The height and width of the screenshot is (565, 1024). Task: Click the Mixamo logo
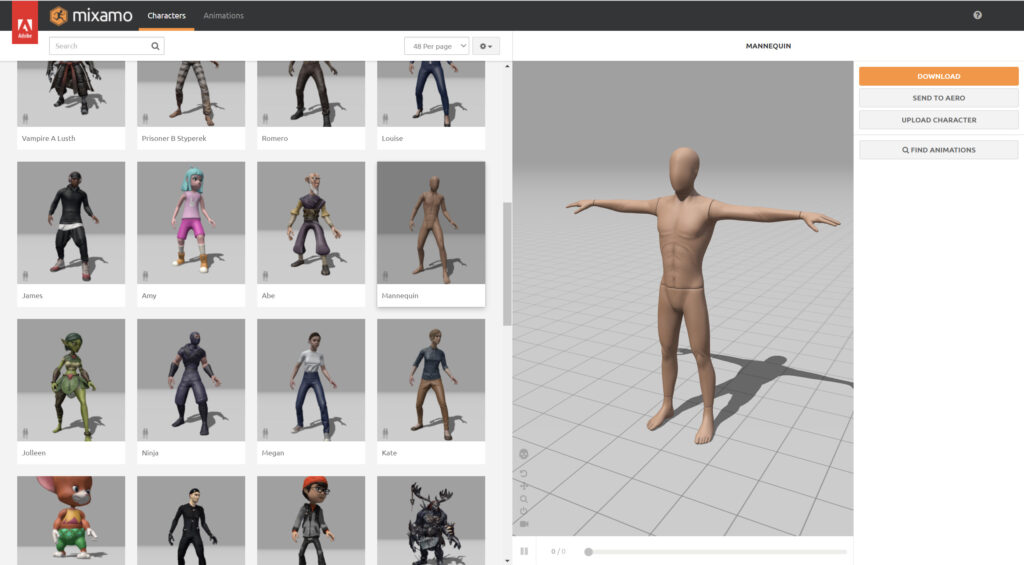(89, 15)
